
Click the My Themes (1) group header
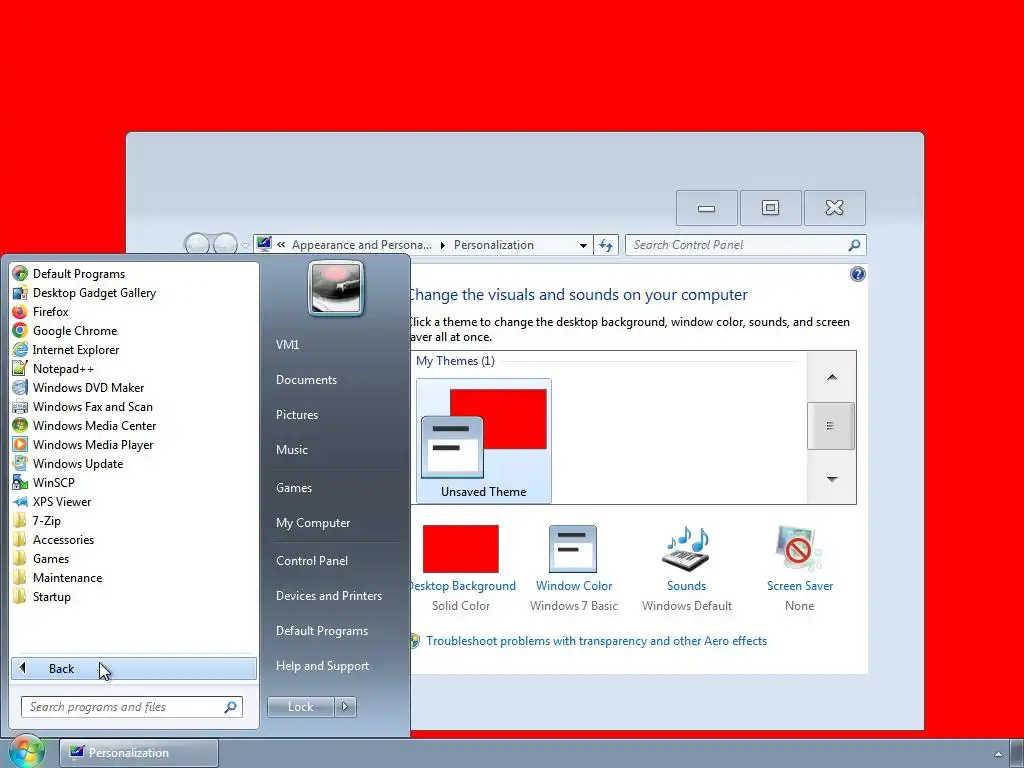click(x=455, y=360)
